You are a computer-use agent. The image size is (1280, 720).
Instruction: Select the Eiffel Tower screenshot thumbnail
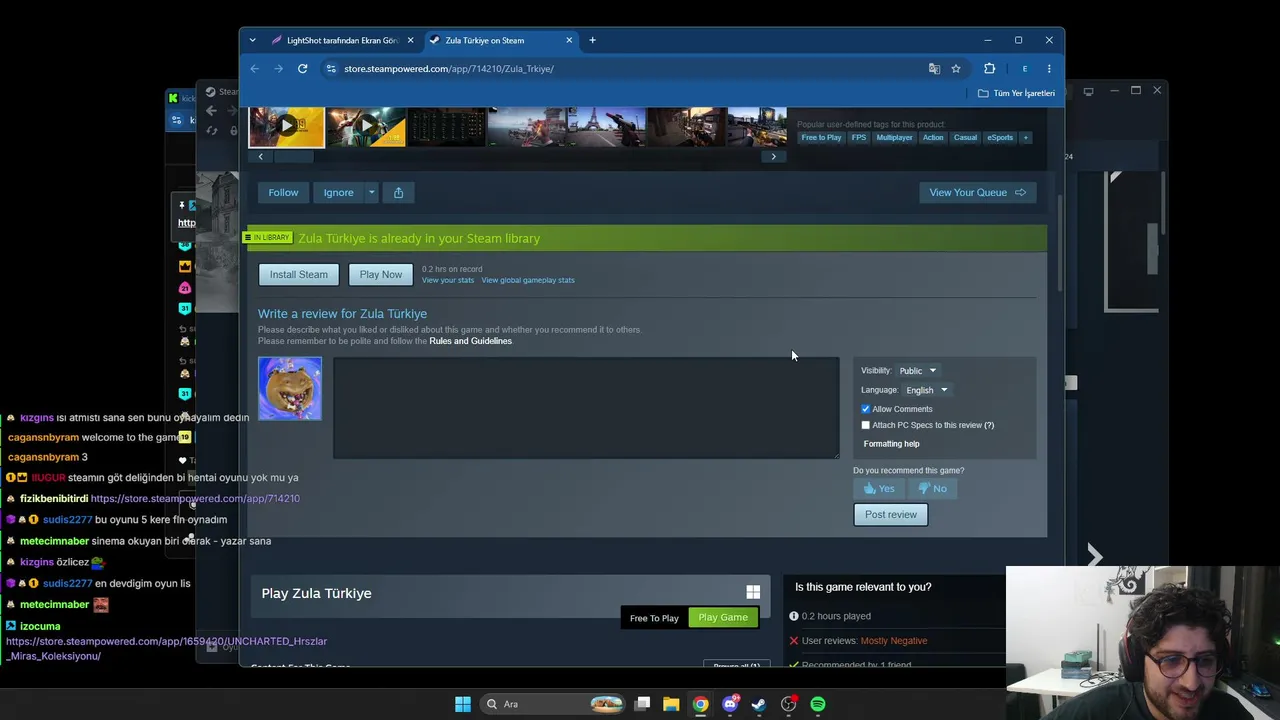[x=606, y=126]
